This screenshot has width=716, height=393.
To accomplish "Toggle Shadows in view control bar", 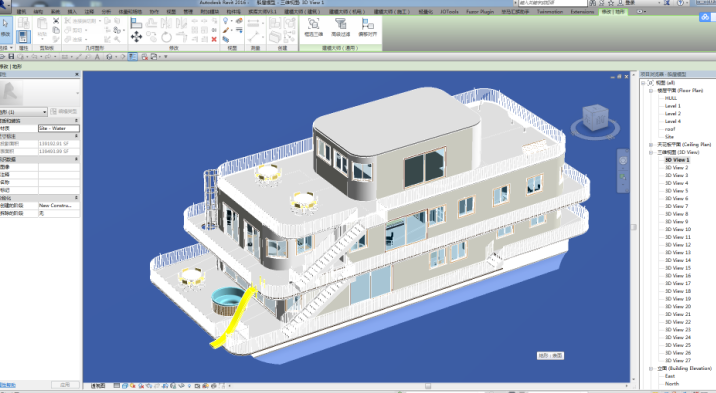I will [x=140, y=386].
